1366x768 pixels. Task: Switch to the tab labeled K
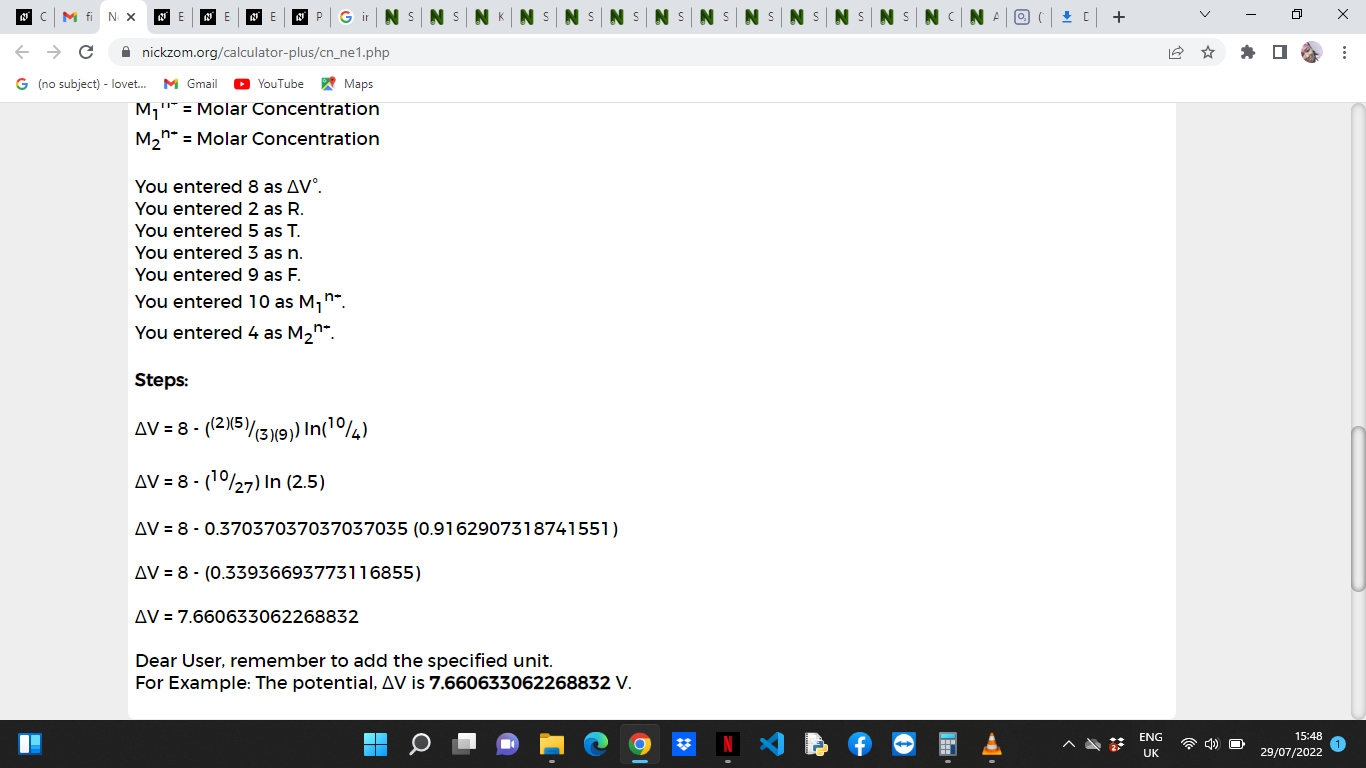coord(488,17)
